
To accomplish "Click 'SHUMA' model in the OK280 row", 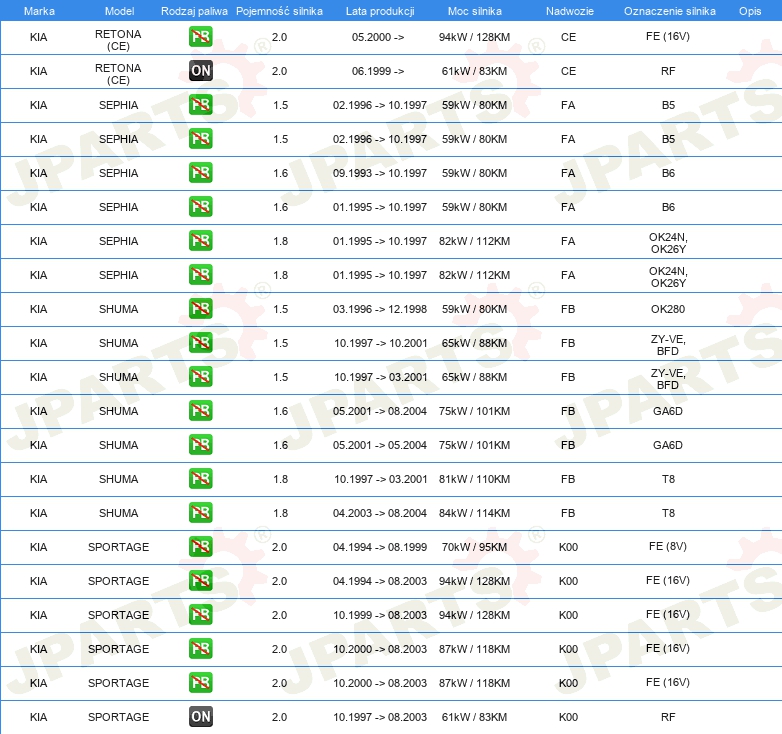I will tap(118, 309).
